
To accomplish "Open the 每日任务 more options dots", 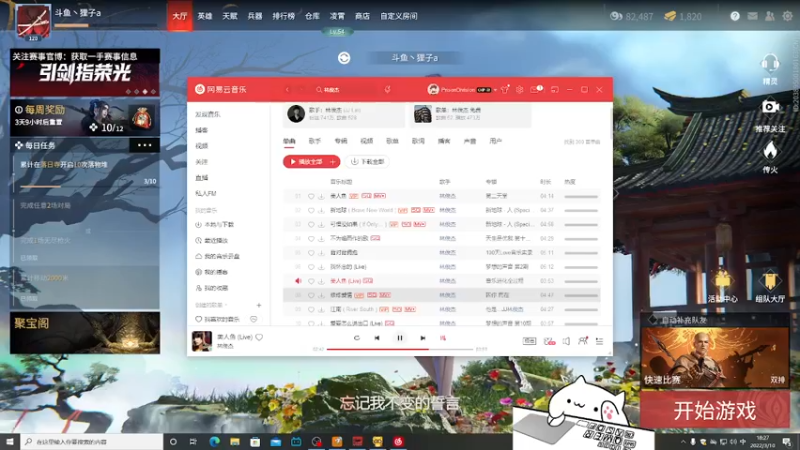I will (x=144, y=145).
